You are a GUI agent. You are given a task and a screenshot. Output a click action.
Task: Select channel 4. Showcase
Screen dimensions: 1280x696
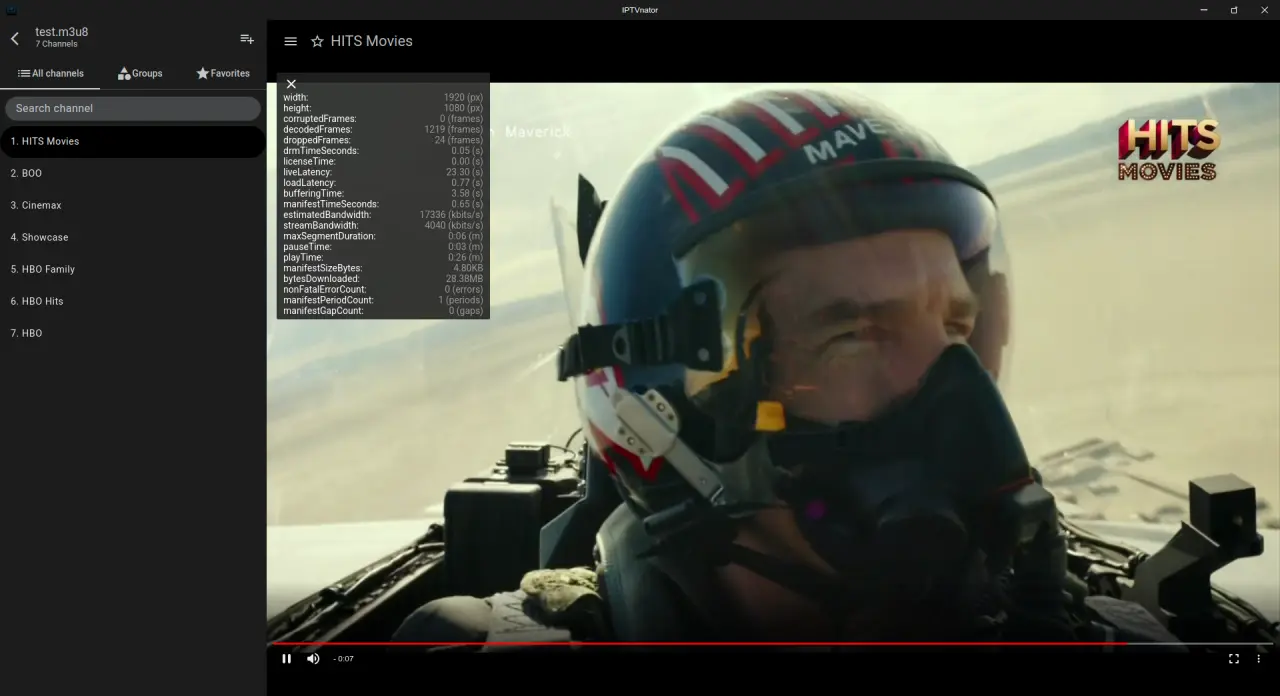click(133, 237)
